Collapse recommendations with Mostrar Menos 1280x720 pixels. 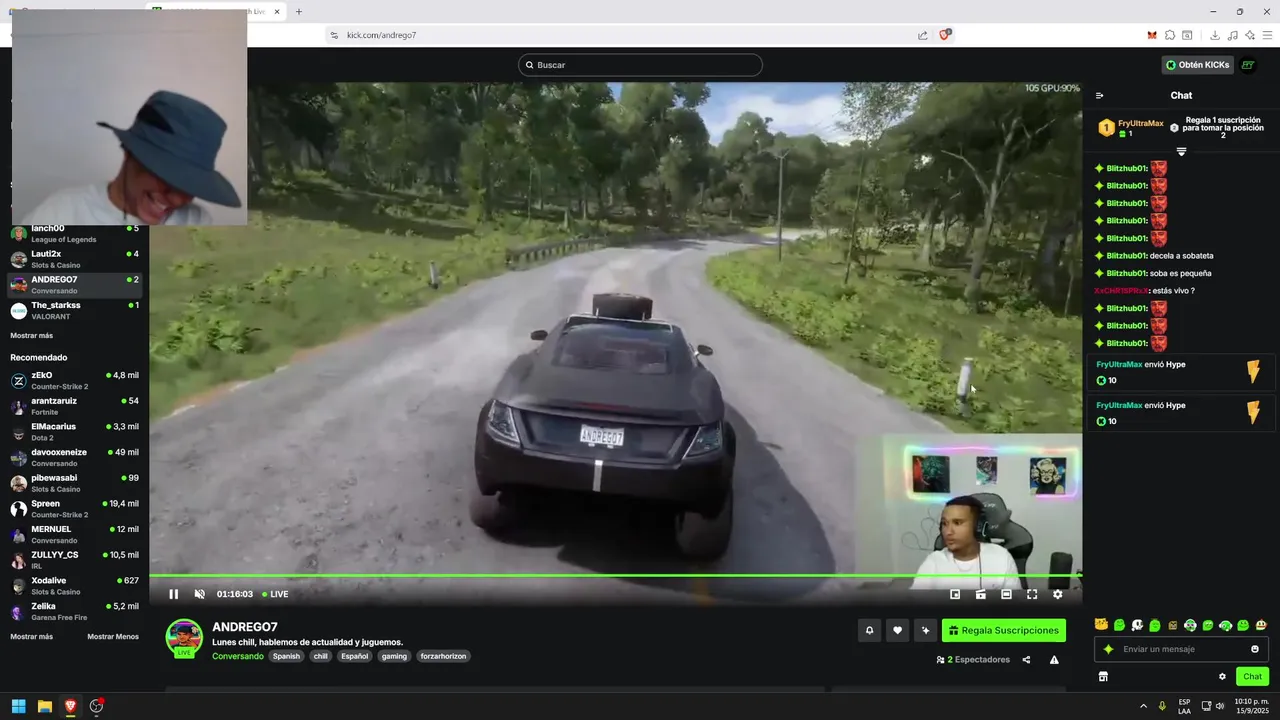point(113,637)
